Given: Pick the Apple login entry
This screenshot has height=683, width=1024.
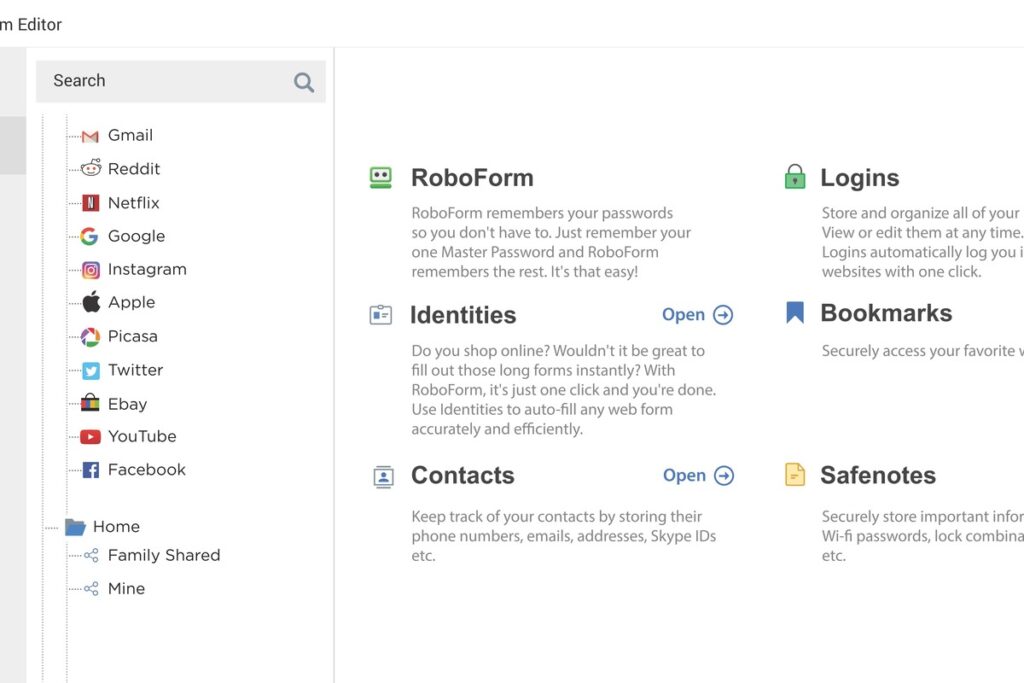Looking at the screenshot, I should click(x=131, y=302).
